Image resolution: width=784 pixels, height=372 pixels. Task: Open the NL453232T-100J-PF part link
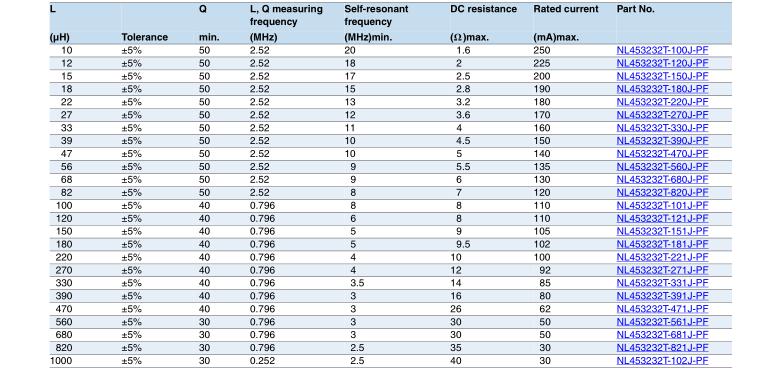[x=662, y=50]
